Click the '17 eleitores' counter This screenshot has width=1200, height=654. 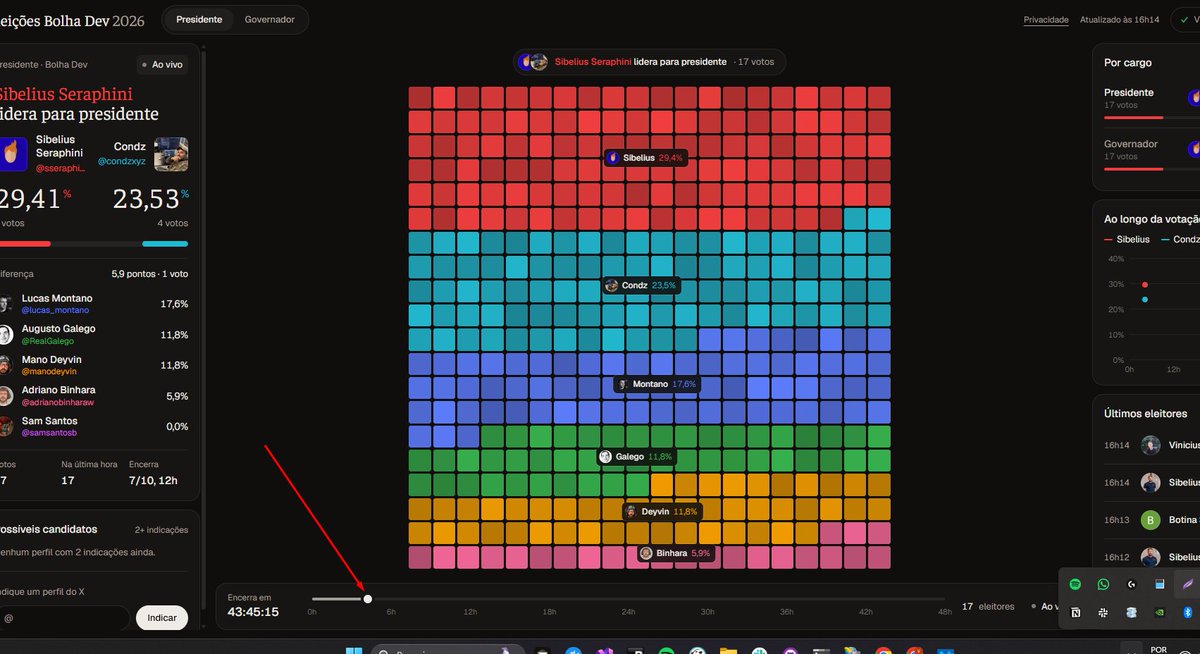[x=988, y=606]
